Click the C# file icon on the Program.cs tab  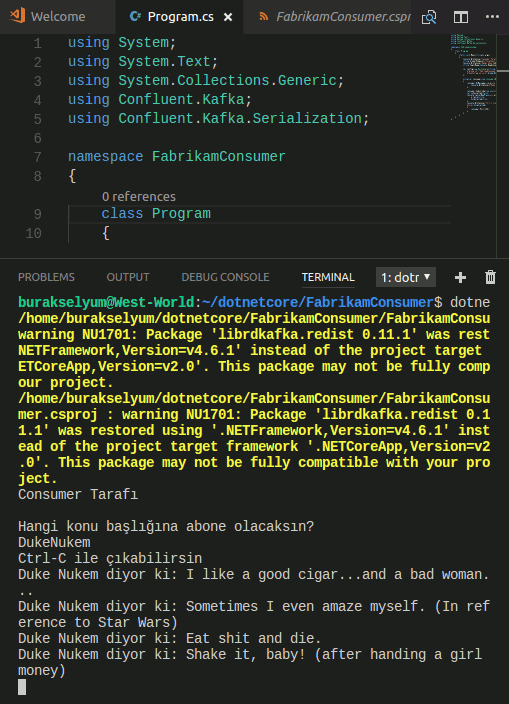coord(135,17)
